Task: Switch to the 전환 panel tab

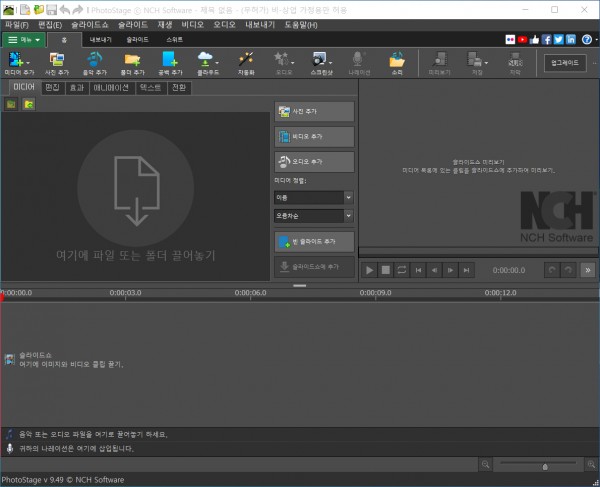Action: pos(179,88)
